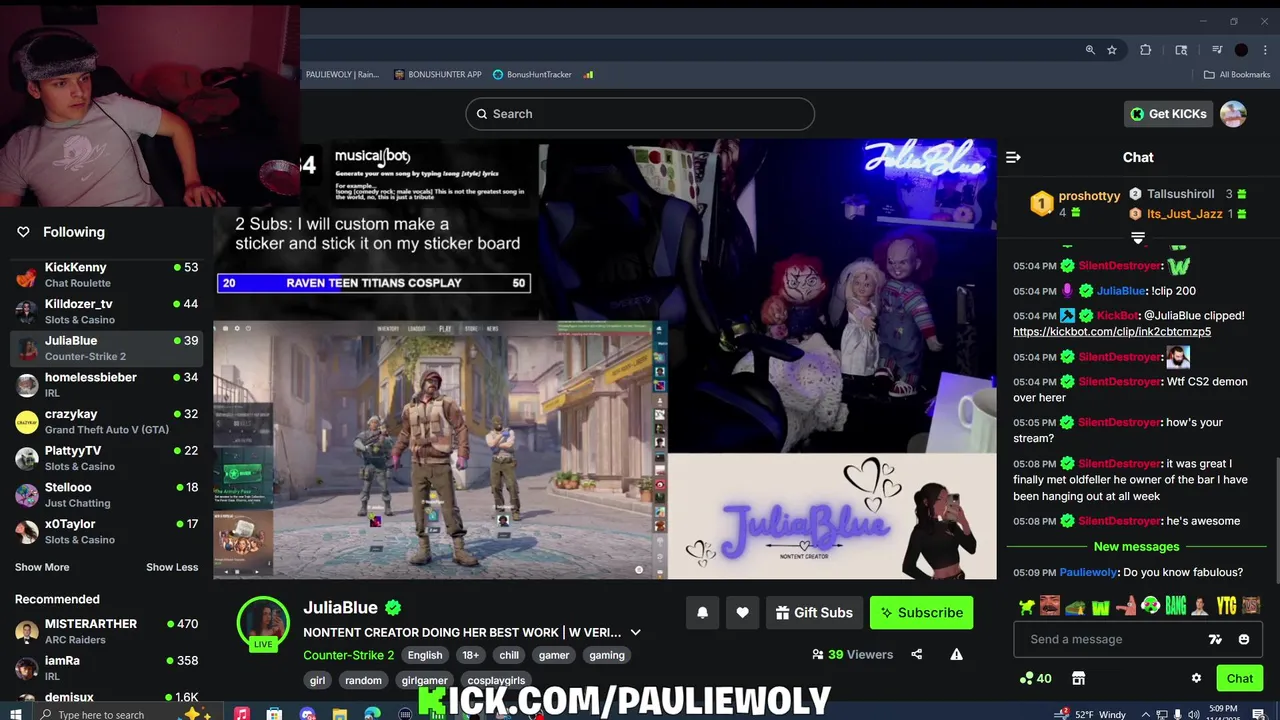
Task: Open the iTunes music taskbar icon
Action: pos(241,713)
